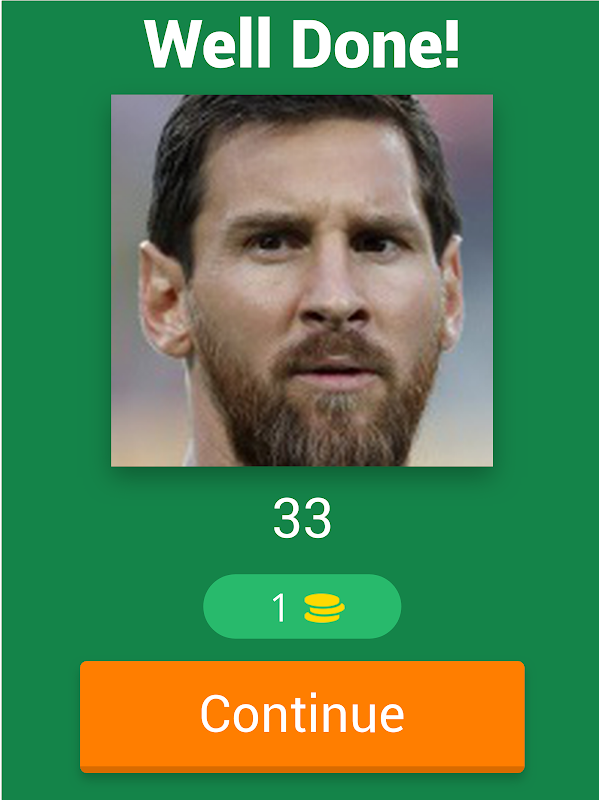
Task: Select the green coin reward pill
Action: [x=302, y=606]
